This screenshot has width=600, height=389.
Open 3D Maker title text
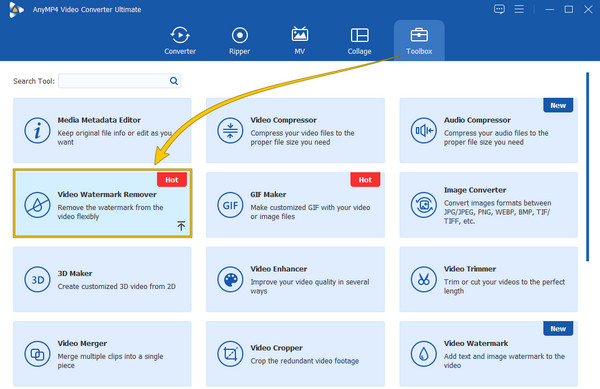75,273
